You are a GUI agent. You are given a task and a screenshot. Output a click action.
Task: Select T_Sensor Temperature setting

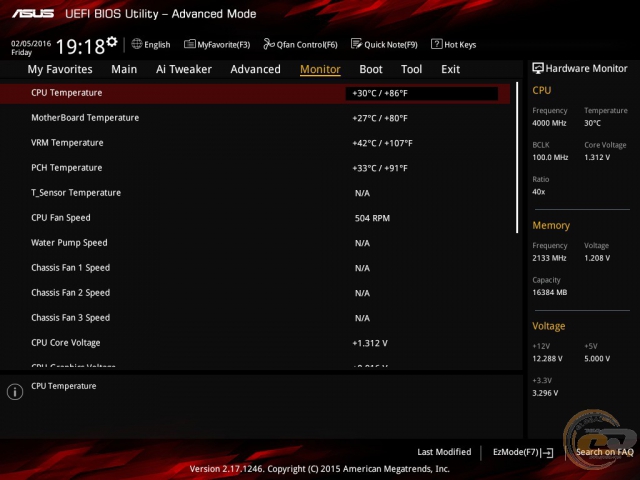[255, 193]
